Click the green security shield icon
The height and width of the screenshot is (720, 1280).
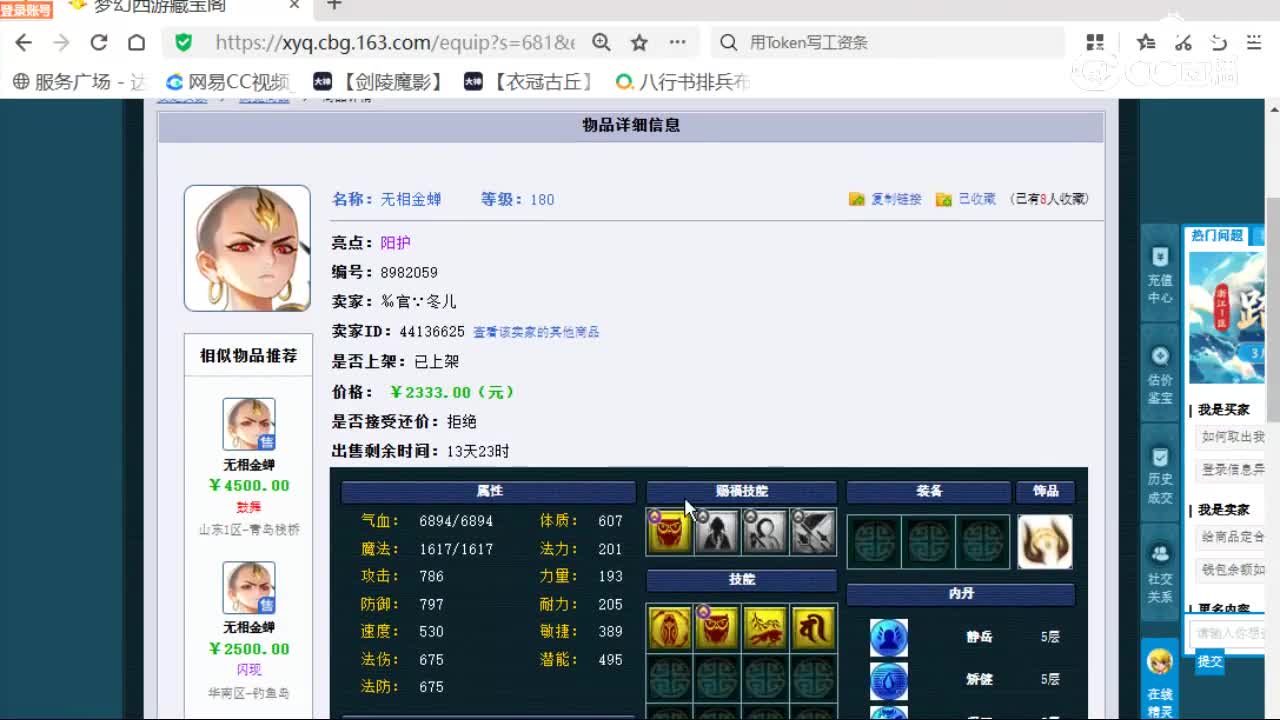[x=183, y=42]
